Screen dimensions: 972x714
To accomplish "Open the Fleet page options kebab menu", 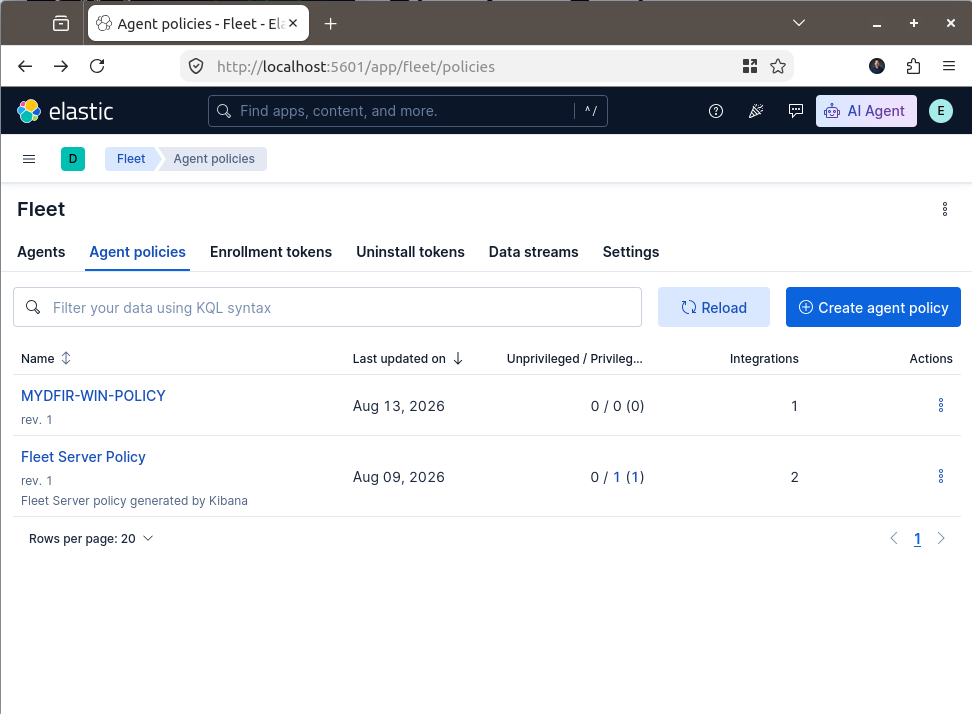I will click(945, 209).
